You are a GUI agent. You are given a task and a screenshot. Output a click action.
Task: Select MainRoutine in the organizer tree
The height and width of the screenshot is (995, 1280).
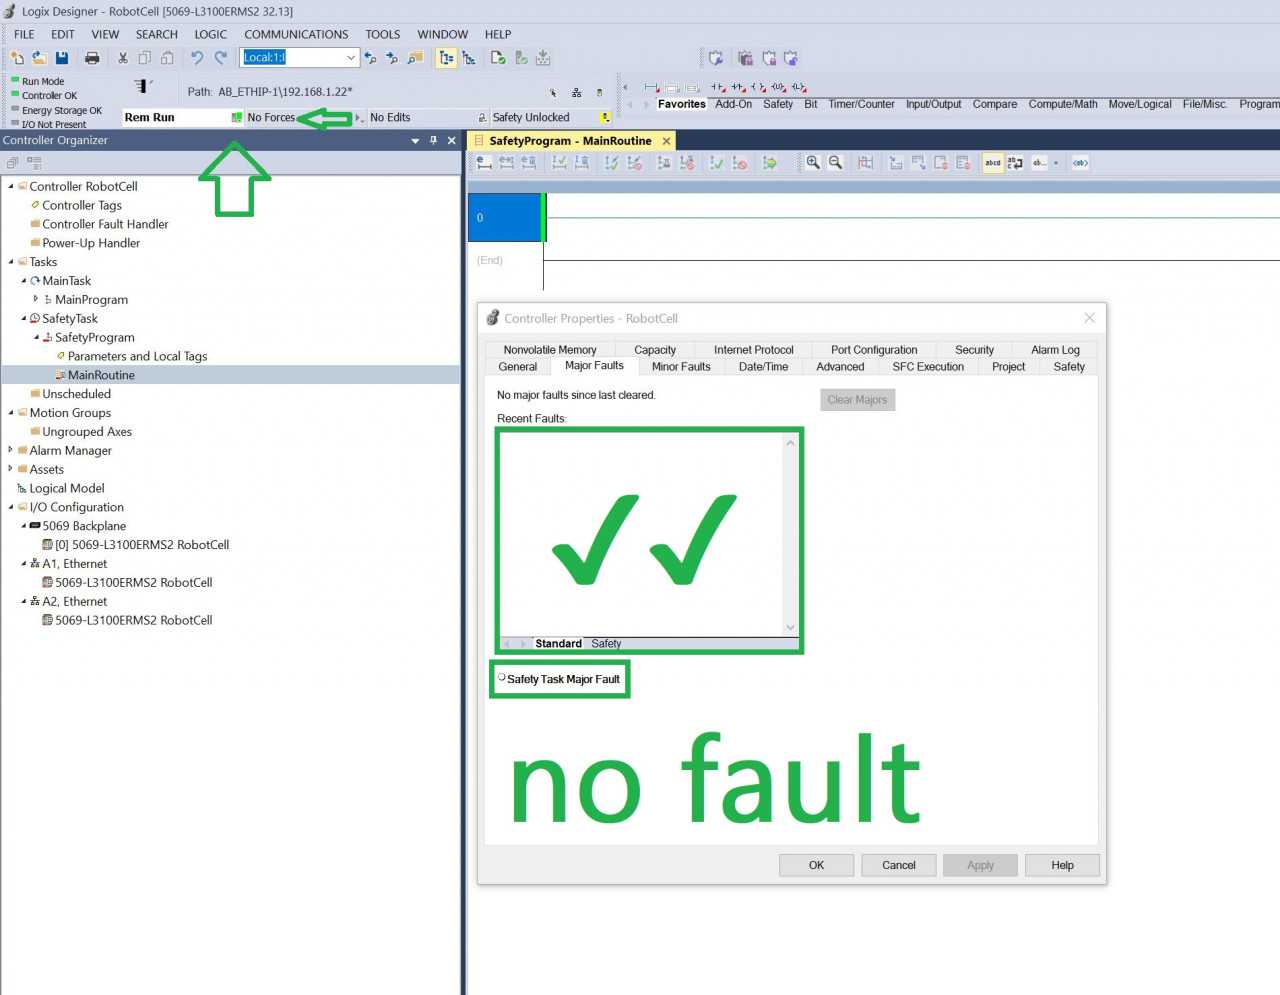click(x=101, y=375)
